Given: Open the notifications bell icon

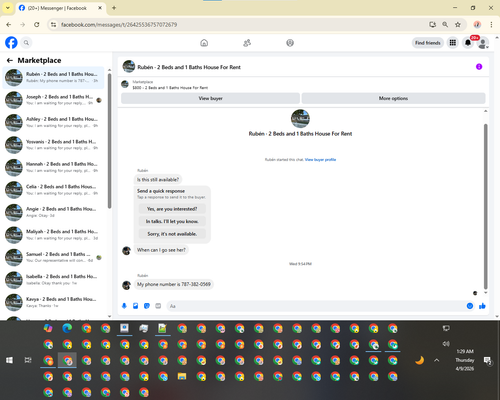Looking at the screenshot, I should coord(468,43).
